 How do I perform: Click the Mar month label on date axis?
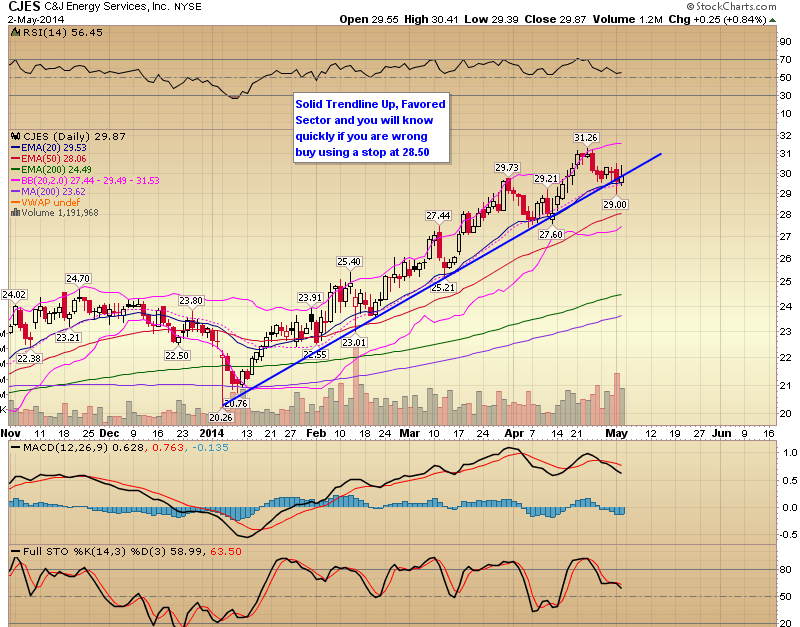[409, 433]
